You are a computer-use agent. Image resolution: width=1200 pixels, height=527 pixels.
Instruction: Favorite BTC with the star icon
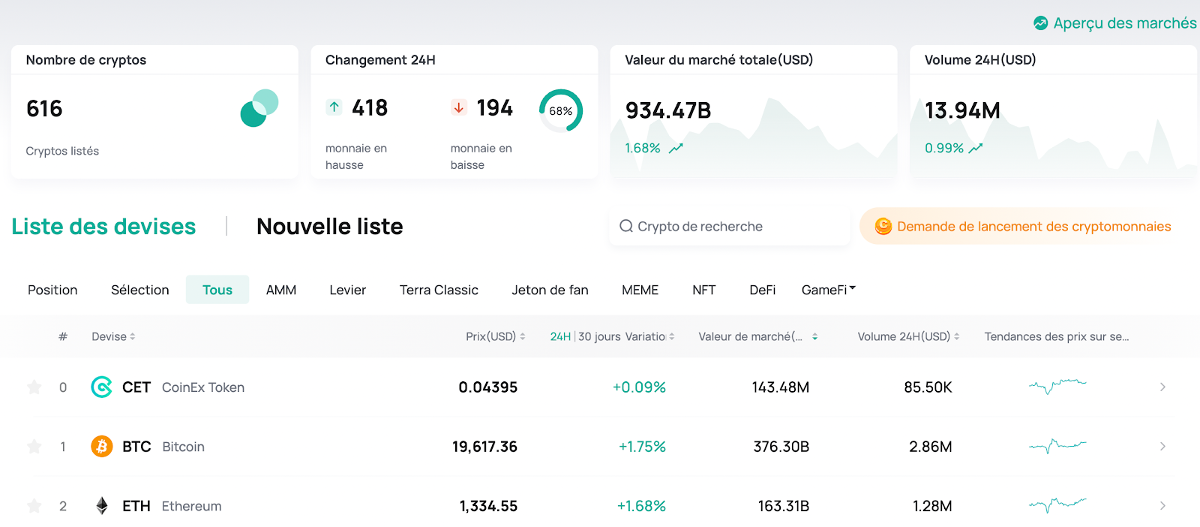point(34,447)
